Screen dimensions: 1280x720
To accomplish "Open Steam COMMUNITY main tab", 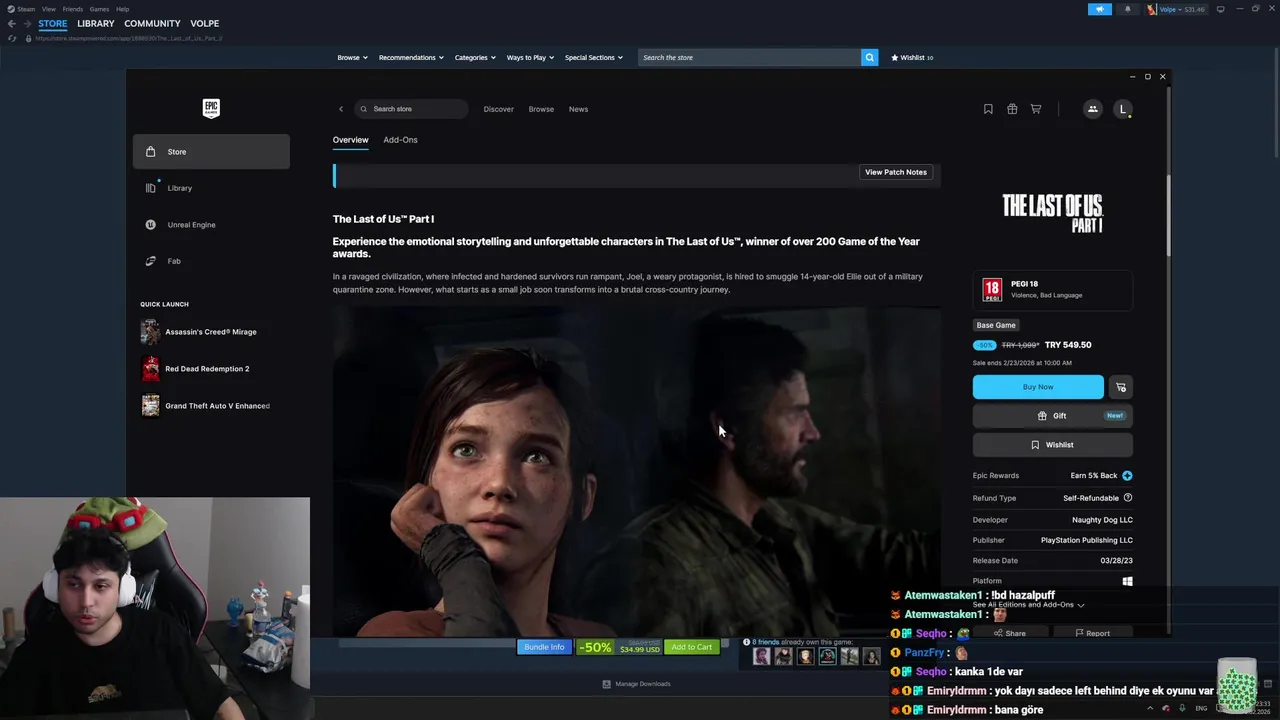I will pos(152,24).
